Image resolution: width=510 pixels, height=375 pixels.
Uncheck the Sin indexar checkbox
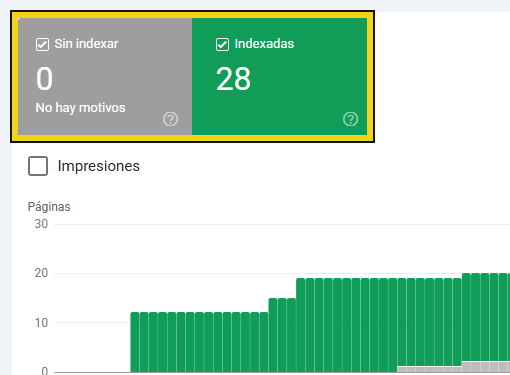pyautogui.click(x=42, y=44)
